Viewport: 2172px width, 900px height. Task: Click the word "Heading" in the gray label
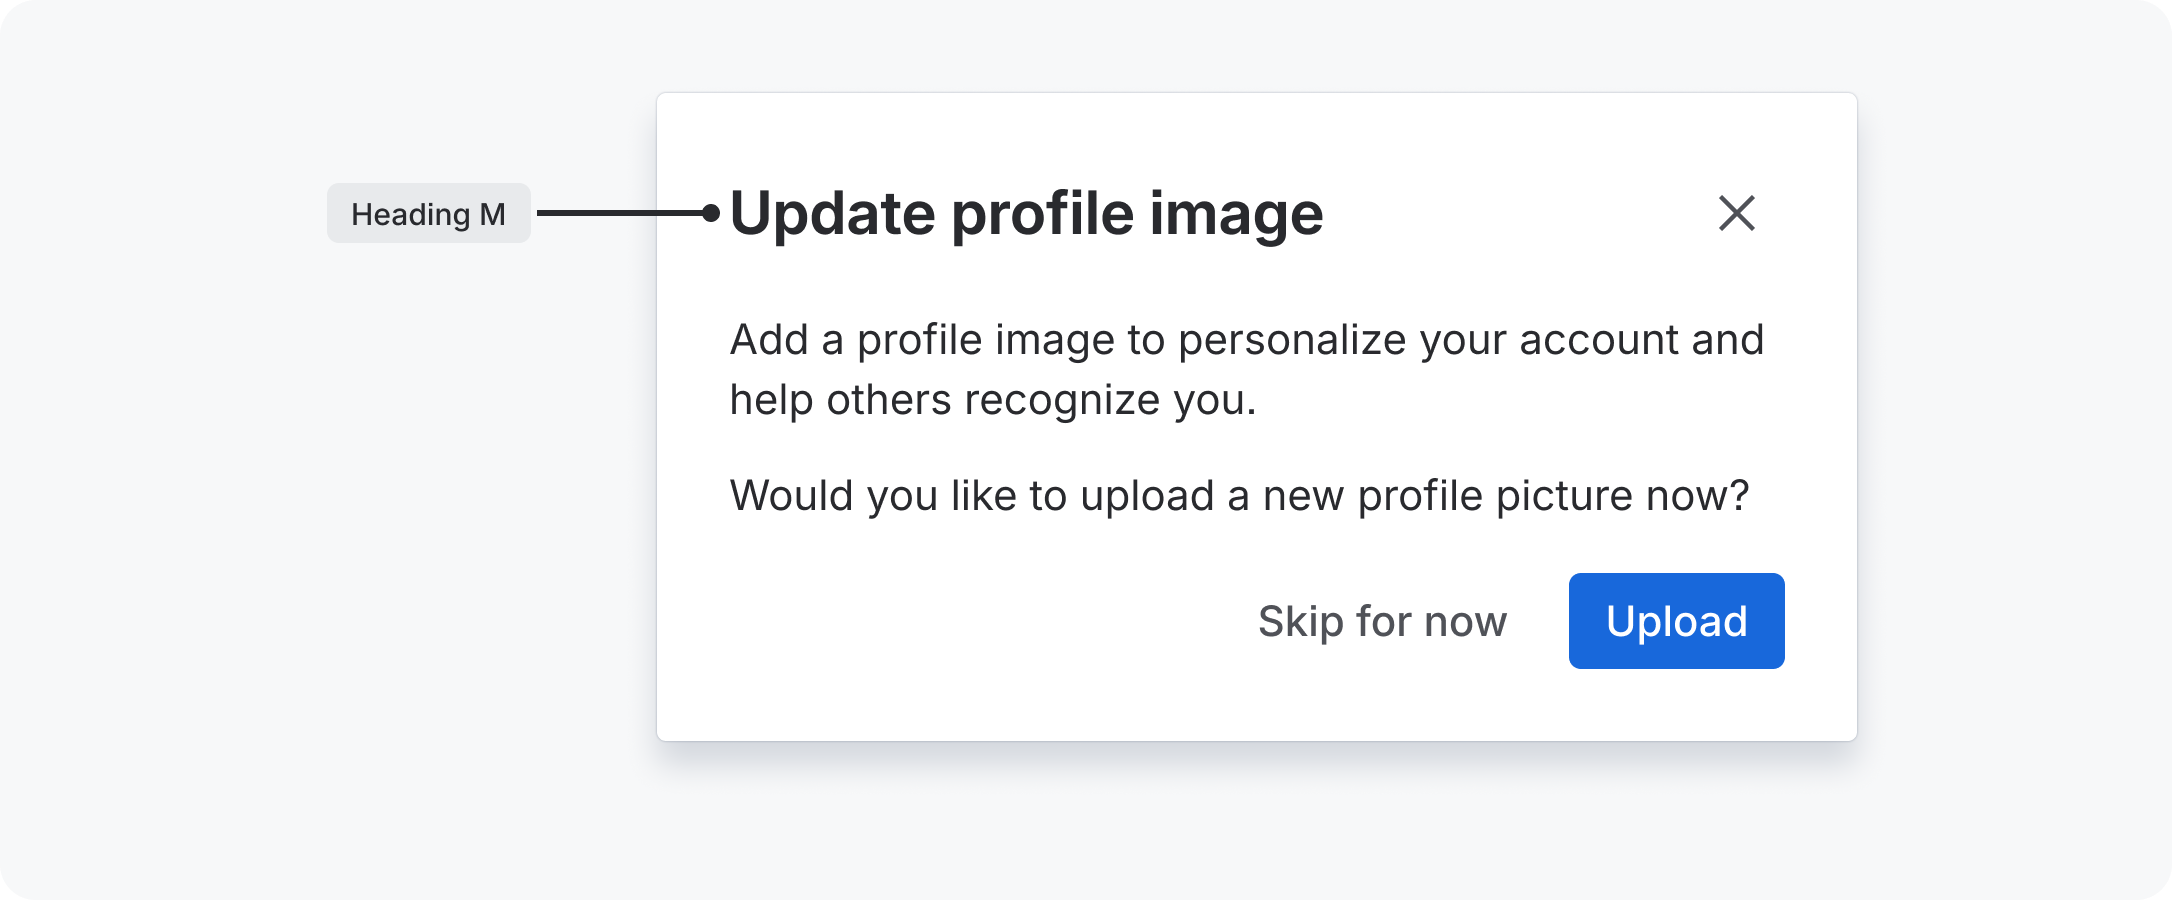[x=410, y=214]
